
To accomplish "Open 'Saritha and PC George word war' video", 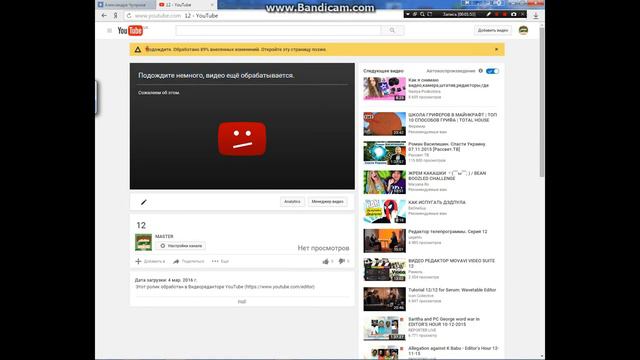I will point(444,322).
